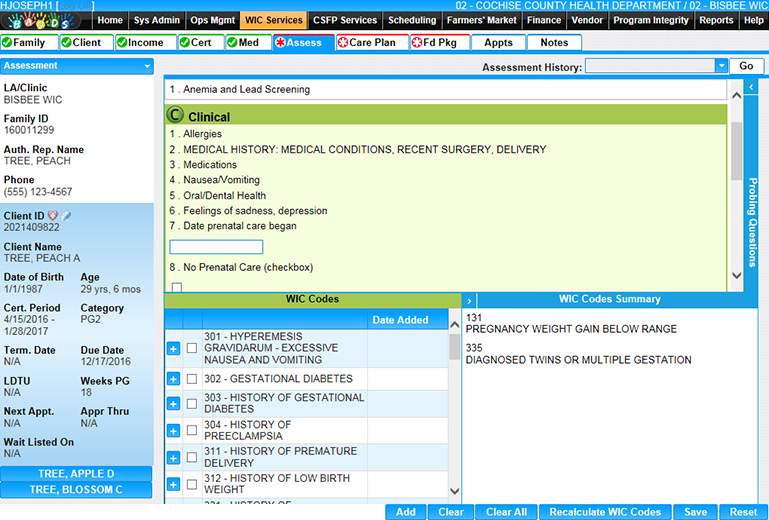
Task: Click the green C Clinical section icon
Action: click(175, 116)
